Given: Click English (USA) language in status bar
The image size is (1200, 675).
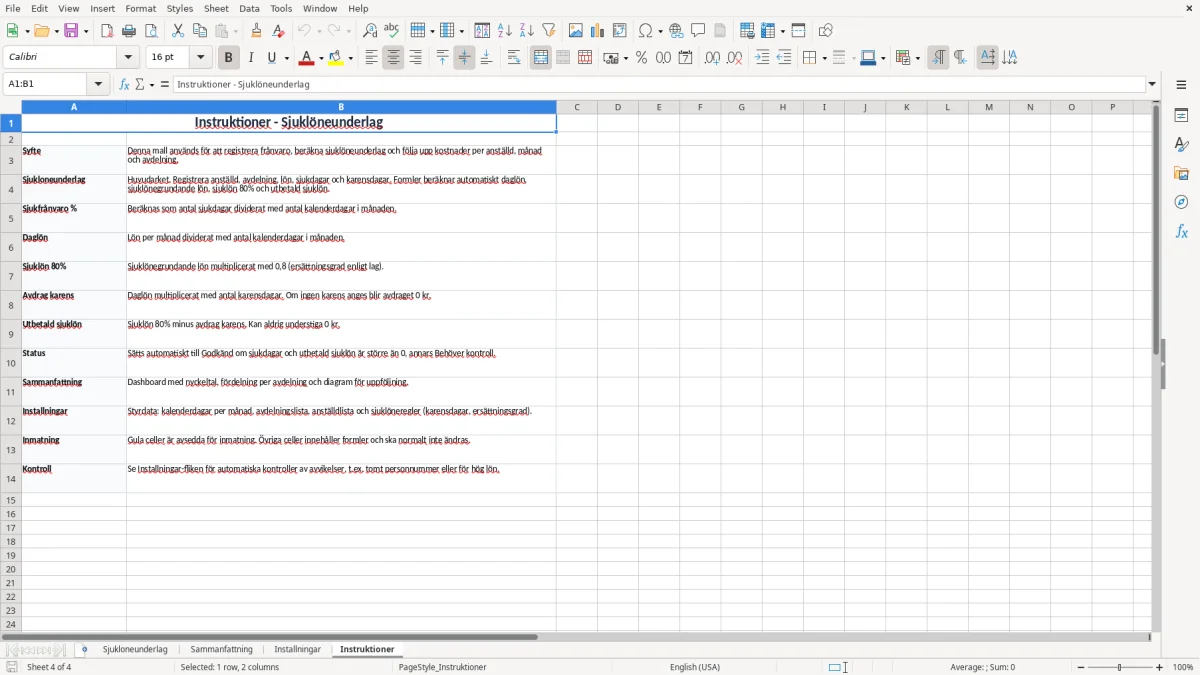Looking at the screenshot, I should click(x=695, y=667).
